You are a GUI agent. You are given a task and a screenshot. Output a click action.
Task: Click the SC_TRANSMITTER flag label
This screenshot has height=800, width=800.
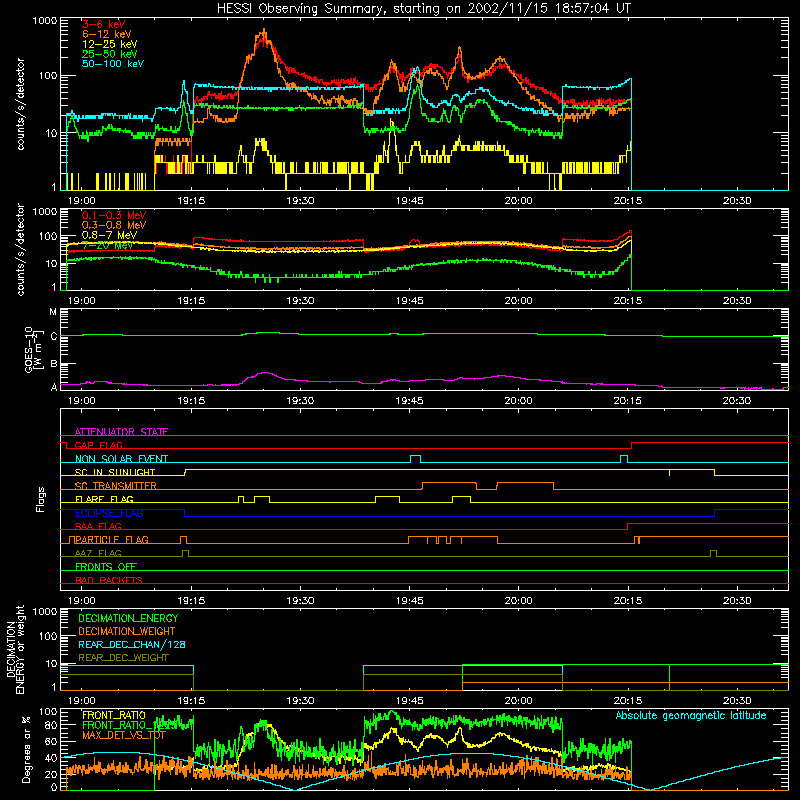(x=116, y=486)
